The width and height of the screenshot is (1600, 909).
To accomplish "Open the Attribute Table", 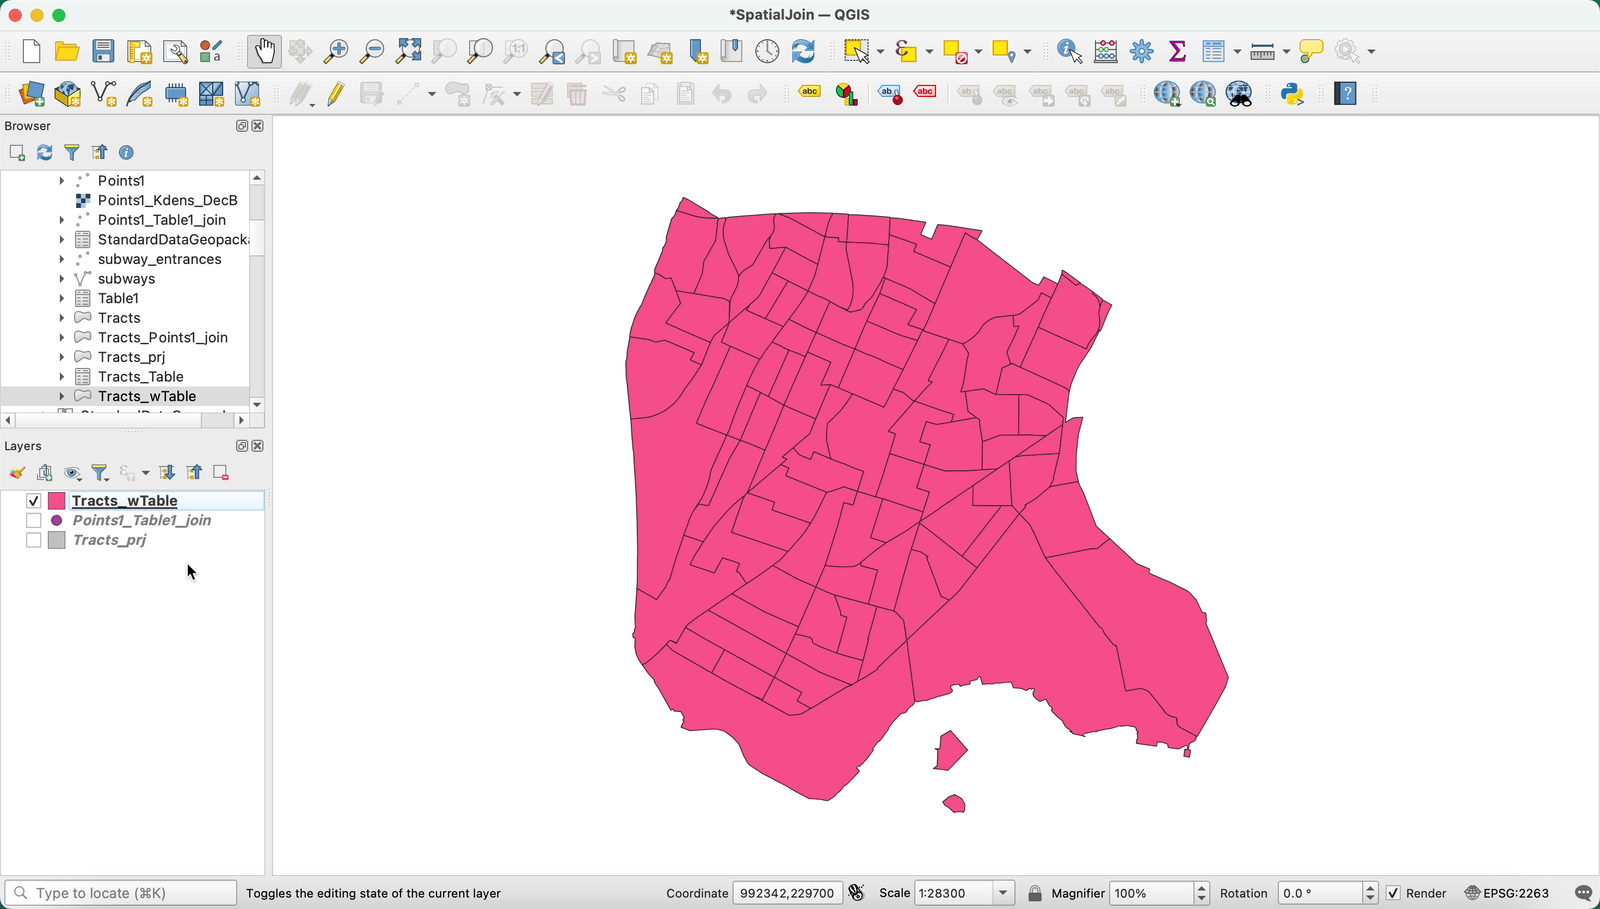I will coord(1216,50).
